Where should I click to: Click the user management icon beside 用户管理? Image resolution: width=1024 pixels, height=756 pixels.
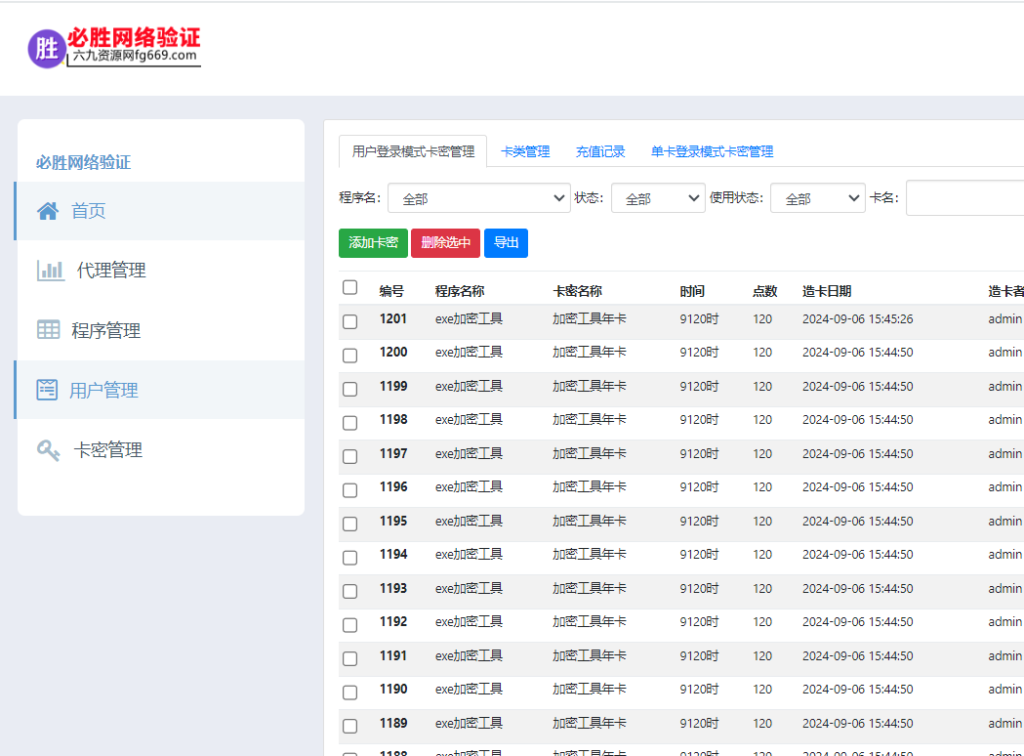(x=47, y=390)
